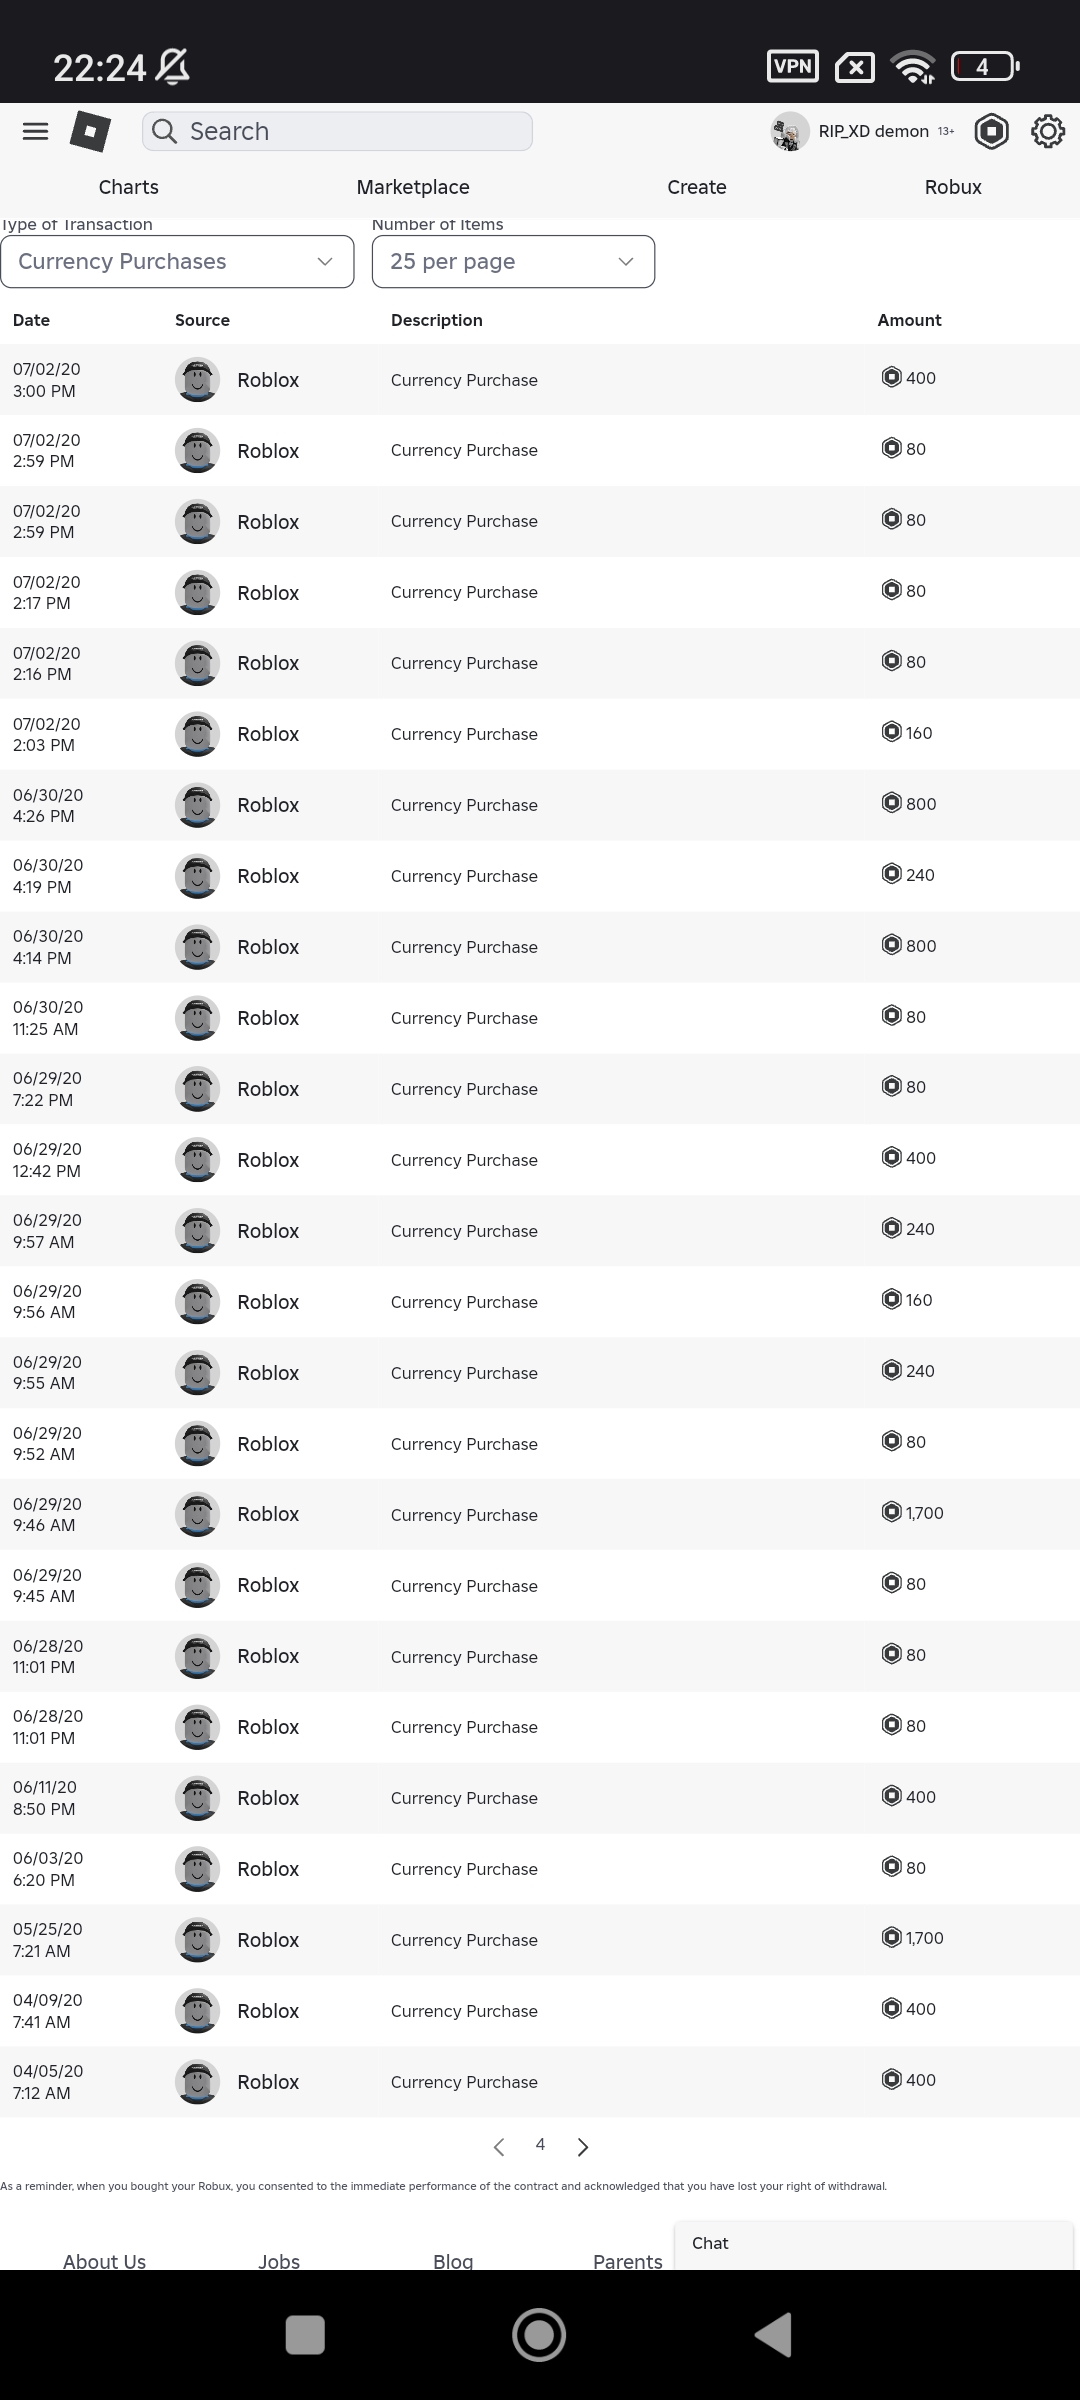Image resolution: width=1080 pixels, height=2400 pixels.
Task: Open the Create tab
Action: (x=697, y=187)
